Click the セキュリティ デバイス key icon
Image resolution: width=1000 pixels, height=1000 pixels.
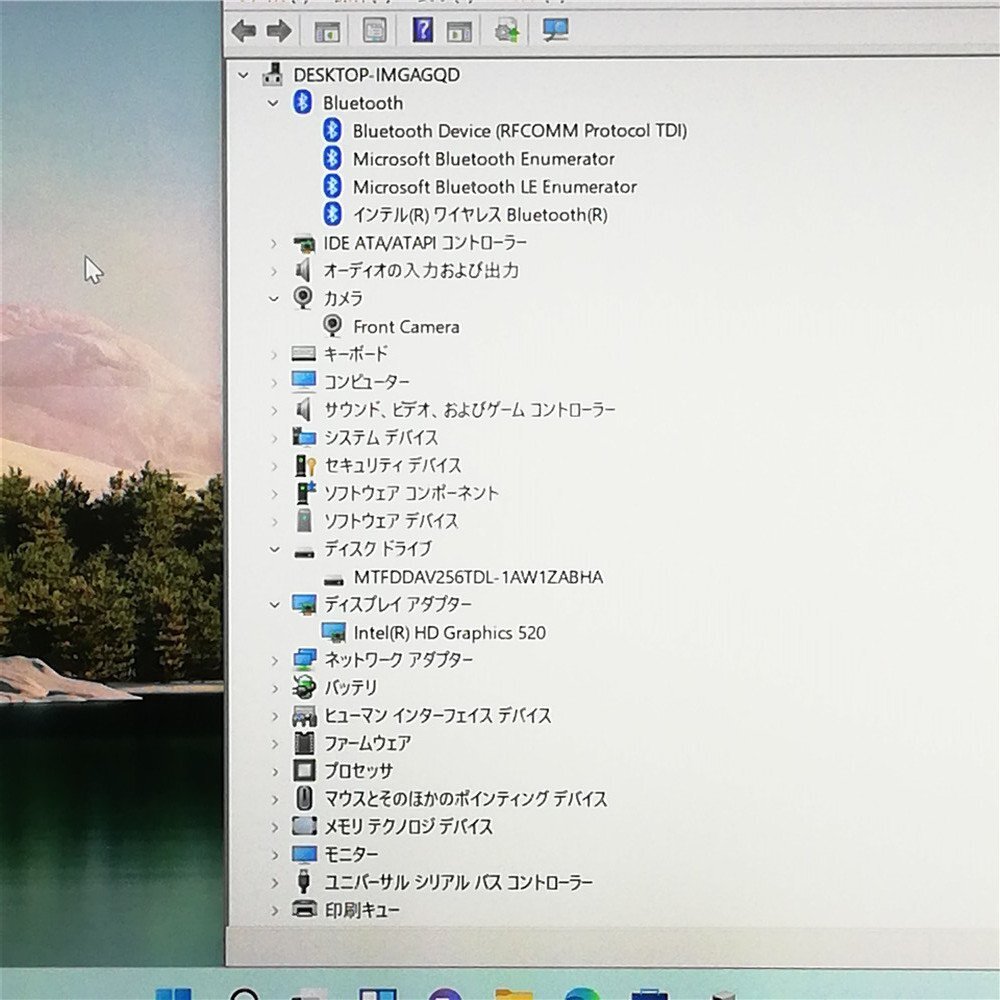(305, 466)
